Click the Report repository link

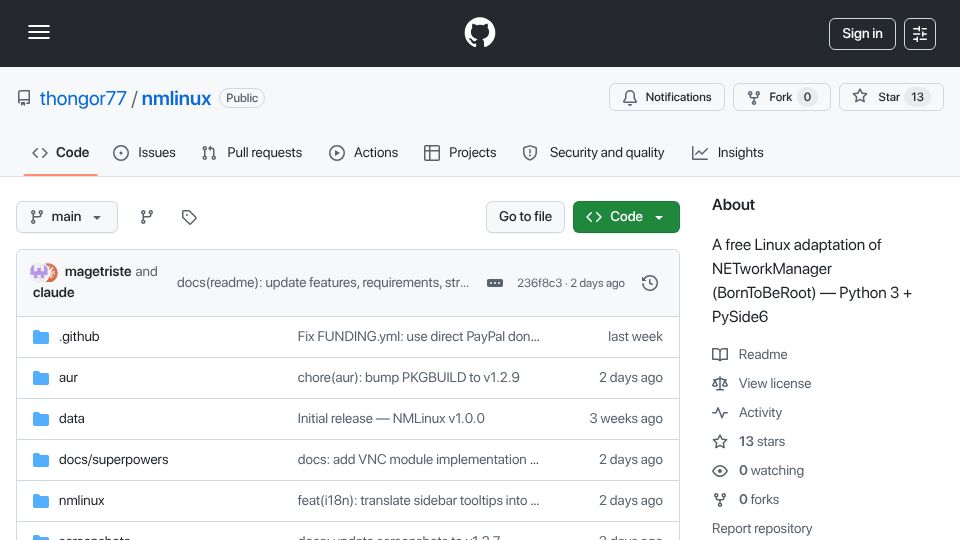tap(762, 528)
